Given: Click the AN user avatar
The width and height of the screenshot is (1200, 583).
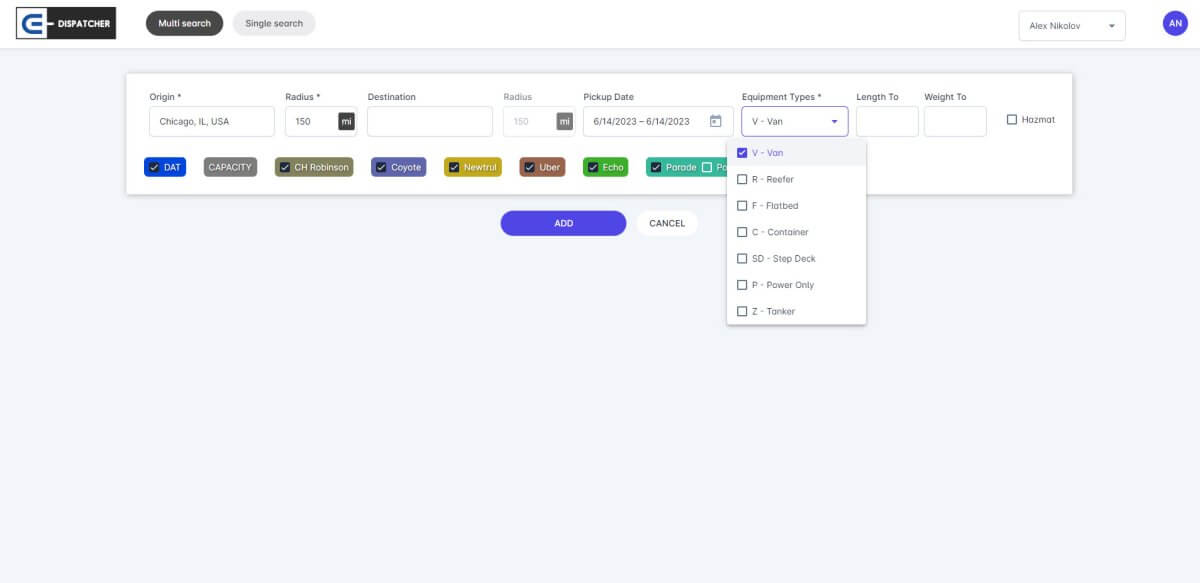Looking at the screenshot, I should 1175,24.
